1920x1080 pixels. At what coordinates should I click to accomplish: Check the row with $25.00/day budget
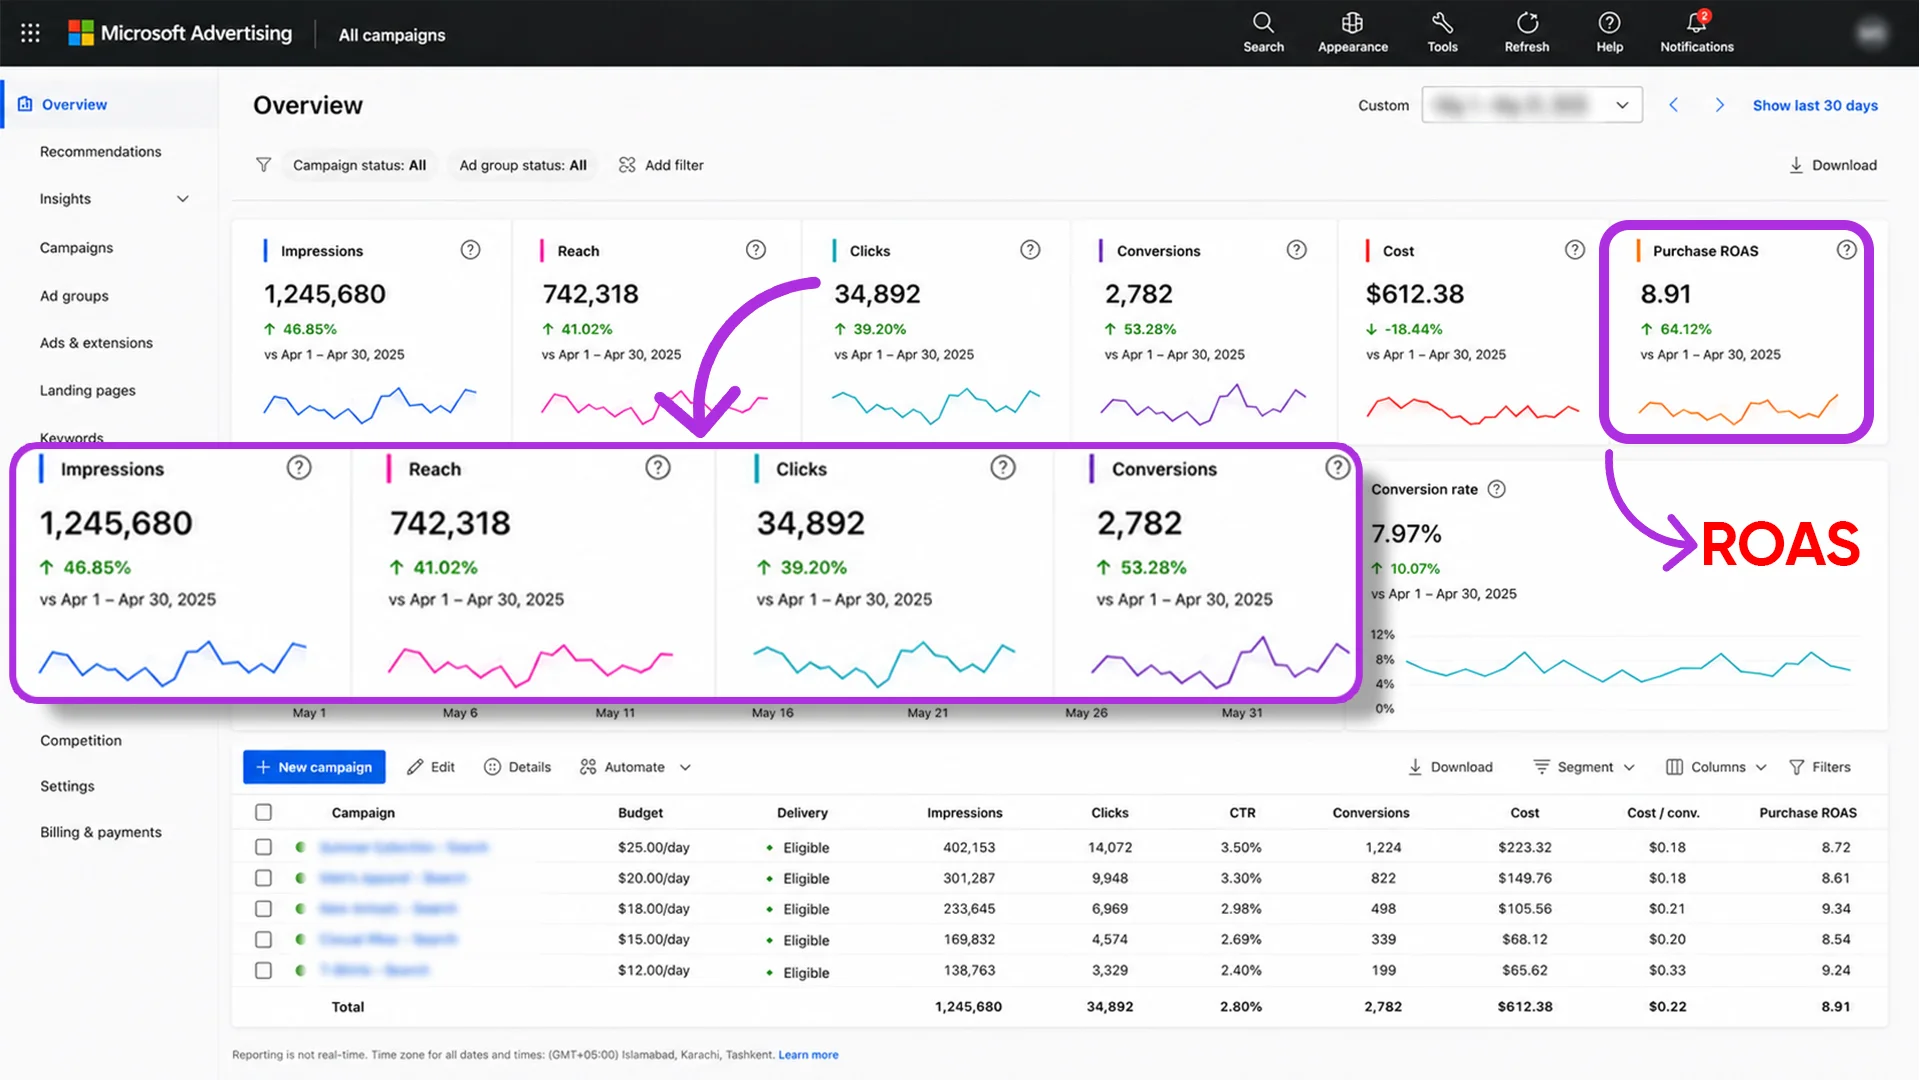coord(263,847)
